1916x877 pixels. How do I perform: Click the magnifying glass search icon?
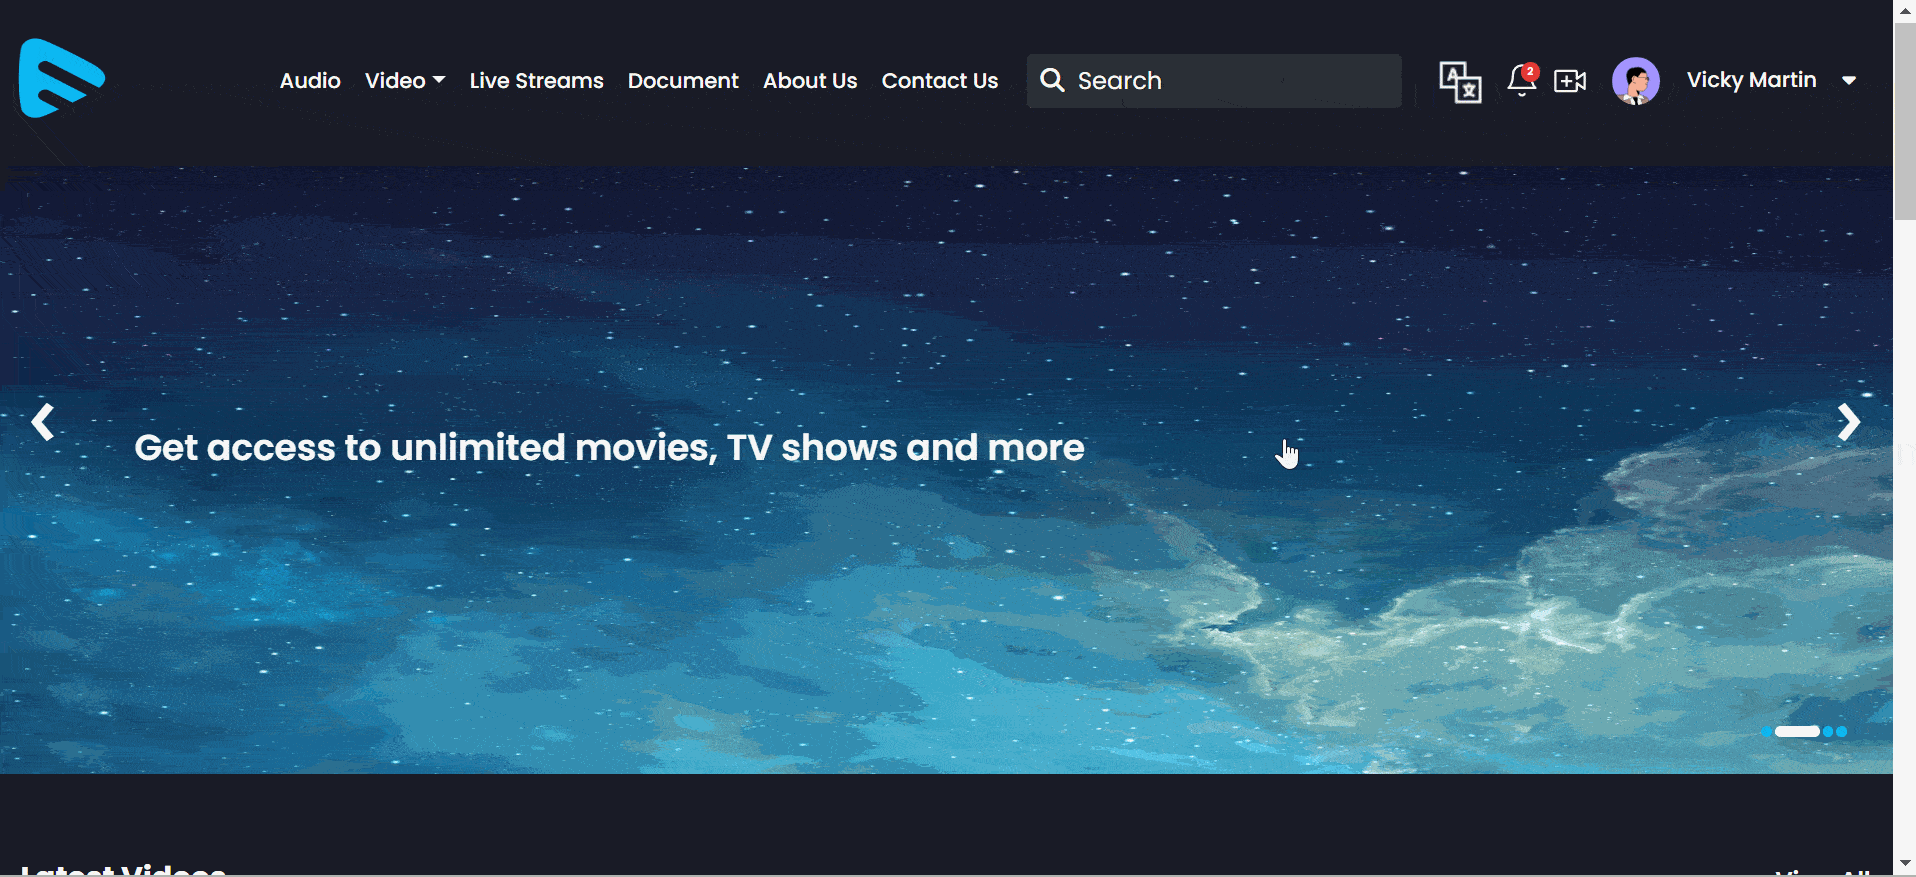click(x=1051, y=80)
